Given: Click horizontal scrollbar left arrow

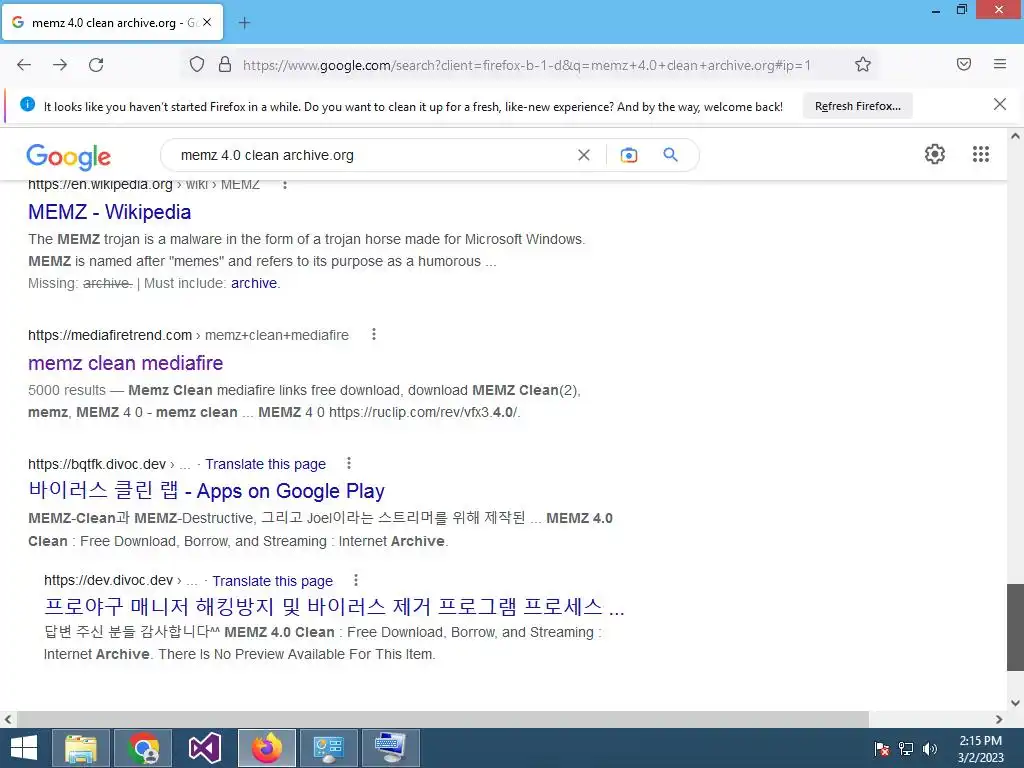Looking at the screenshot, I should 8,719.
